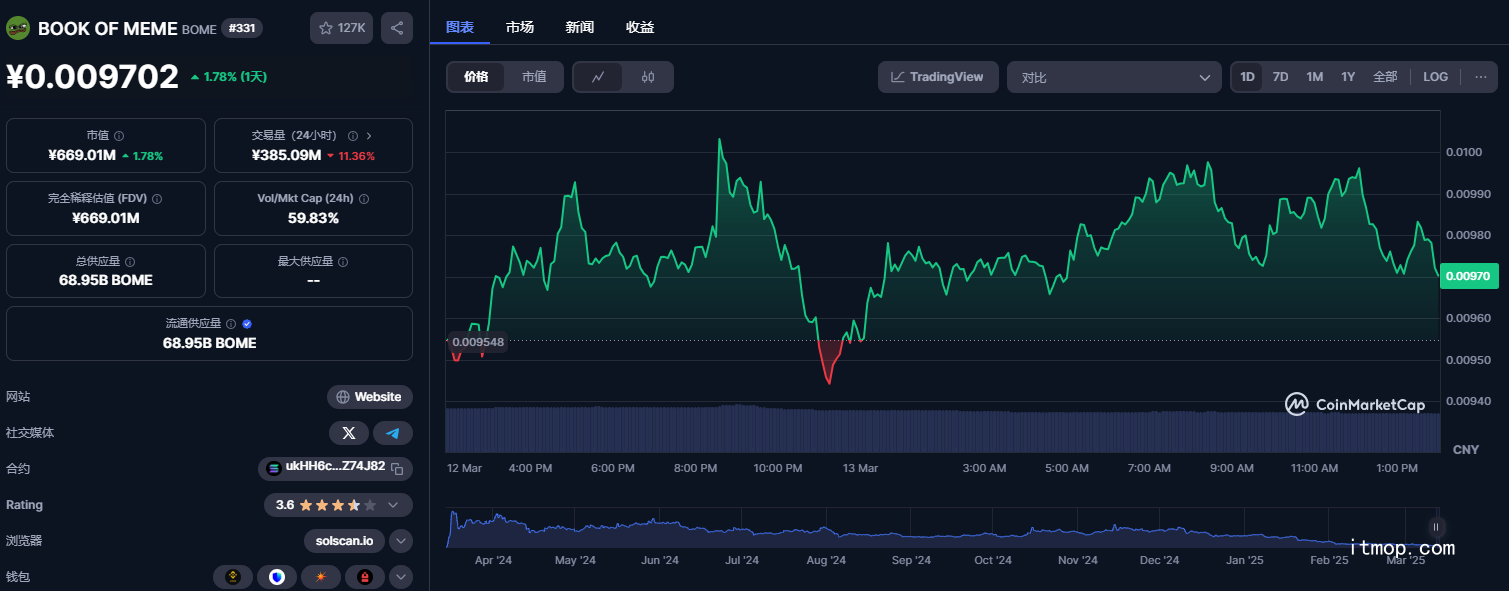Click the CoinMarketCap logo on chart

pyautogui.click(x=1355, y=404)
